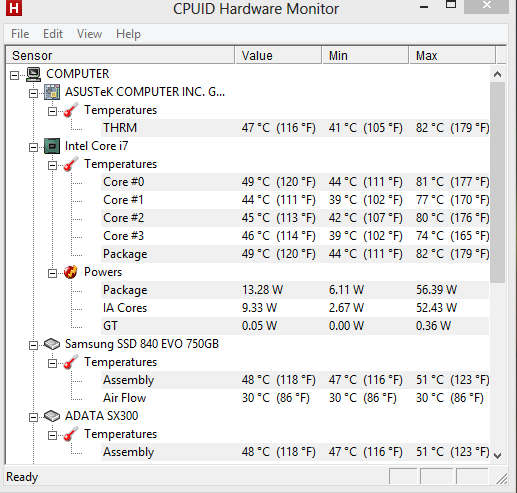The height and width of the screenshot is (493, 517).
Task: Select the THRM sensor row
Action: coord(295,128)
